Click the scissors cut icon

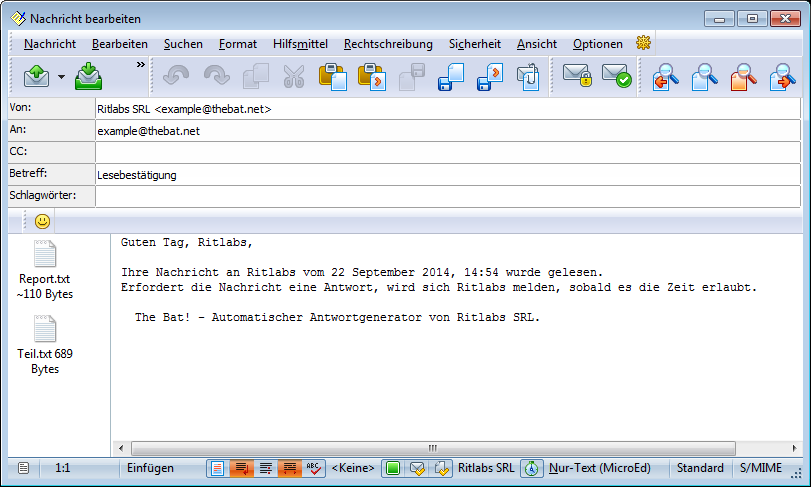pos(294,77)
